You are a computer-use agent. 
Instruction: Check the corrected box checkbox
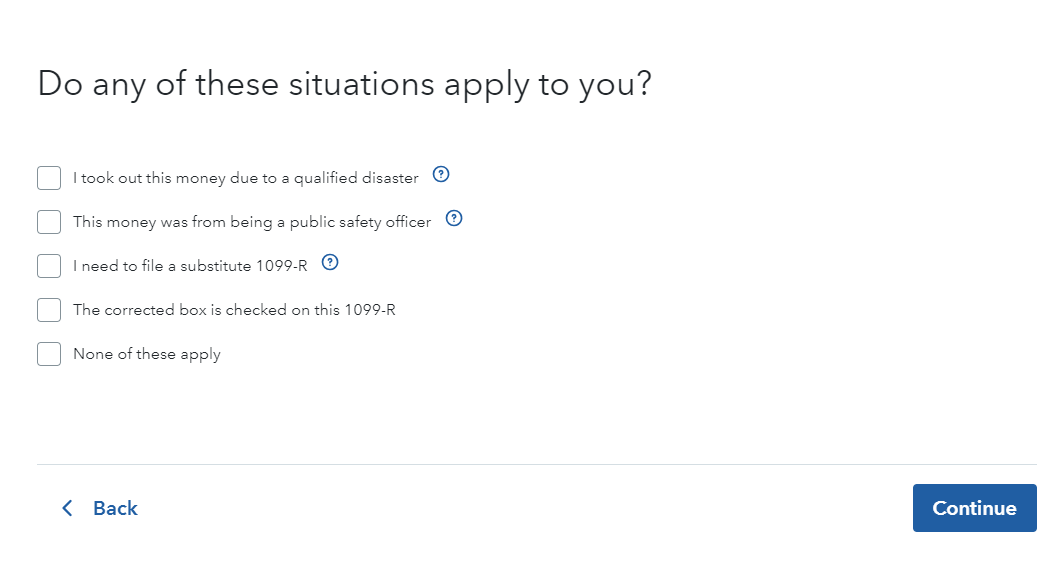pos(49,310)
